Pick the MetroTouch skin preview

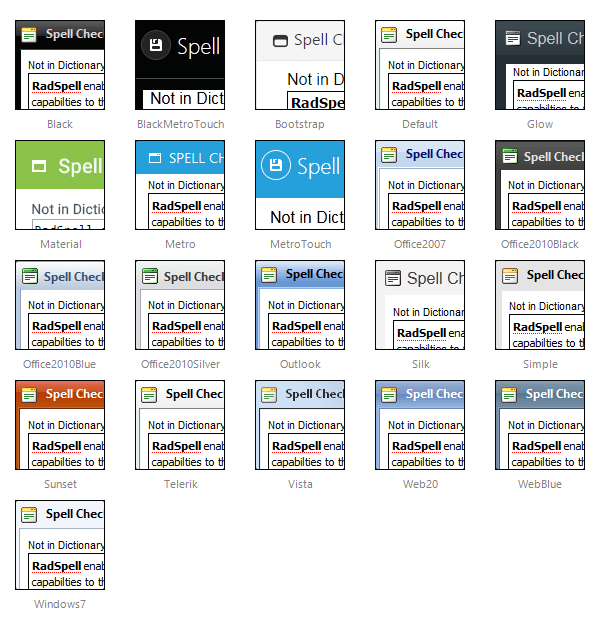pos(300,185)
